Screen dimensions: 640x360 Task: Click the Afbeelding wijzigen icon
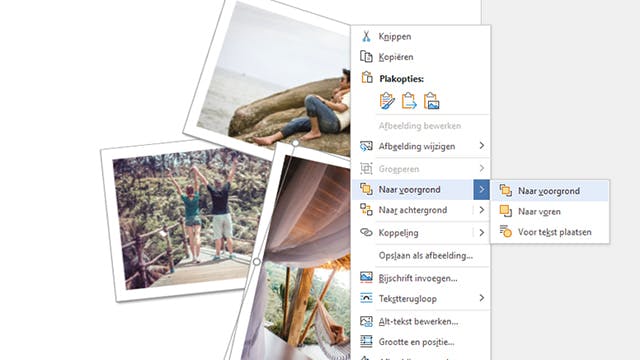click(x=366, y=146)
